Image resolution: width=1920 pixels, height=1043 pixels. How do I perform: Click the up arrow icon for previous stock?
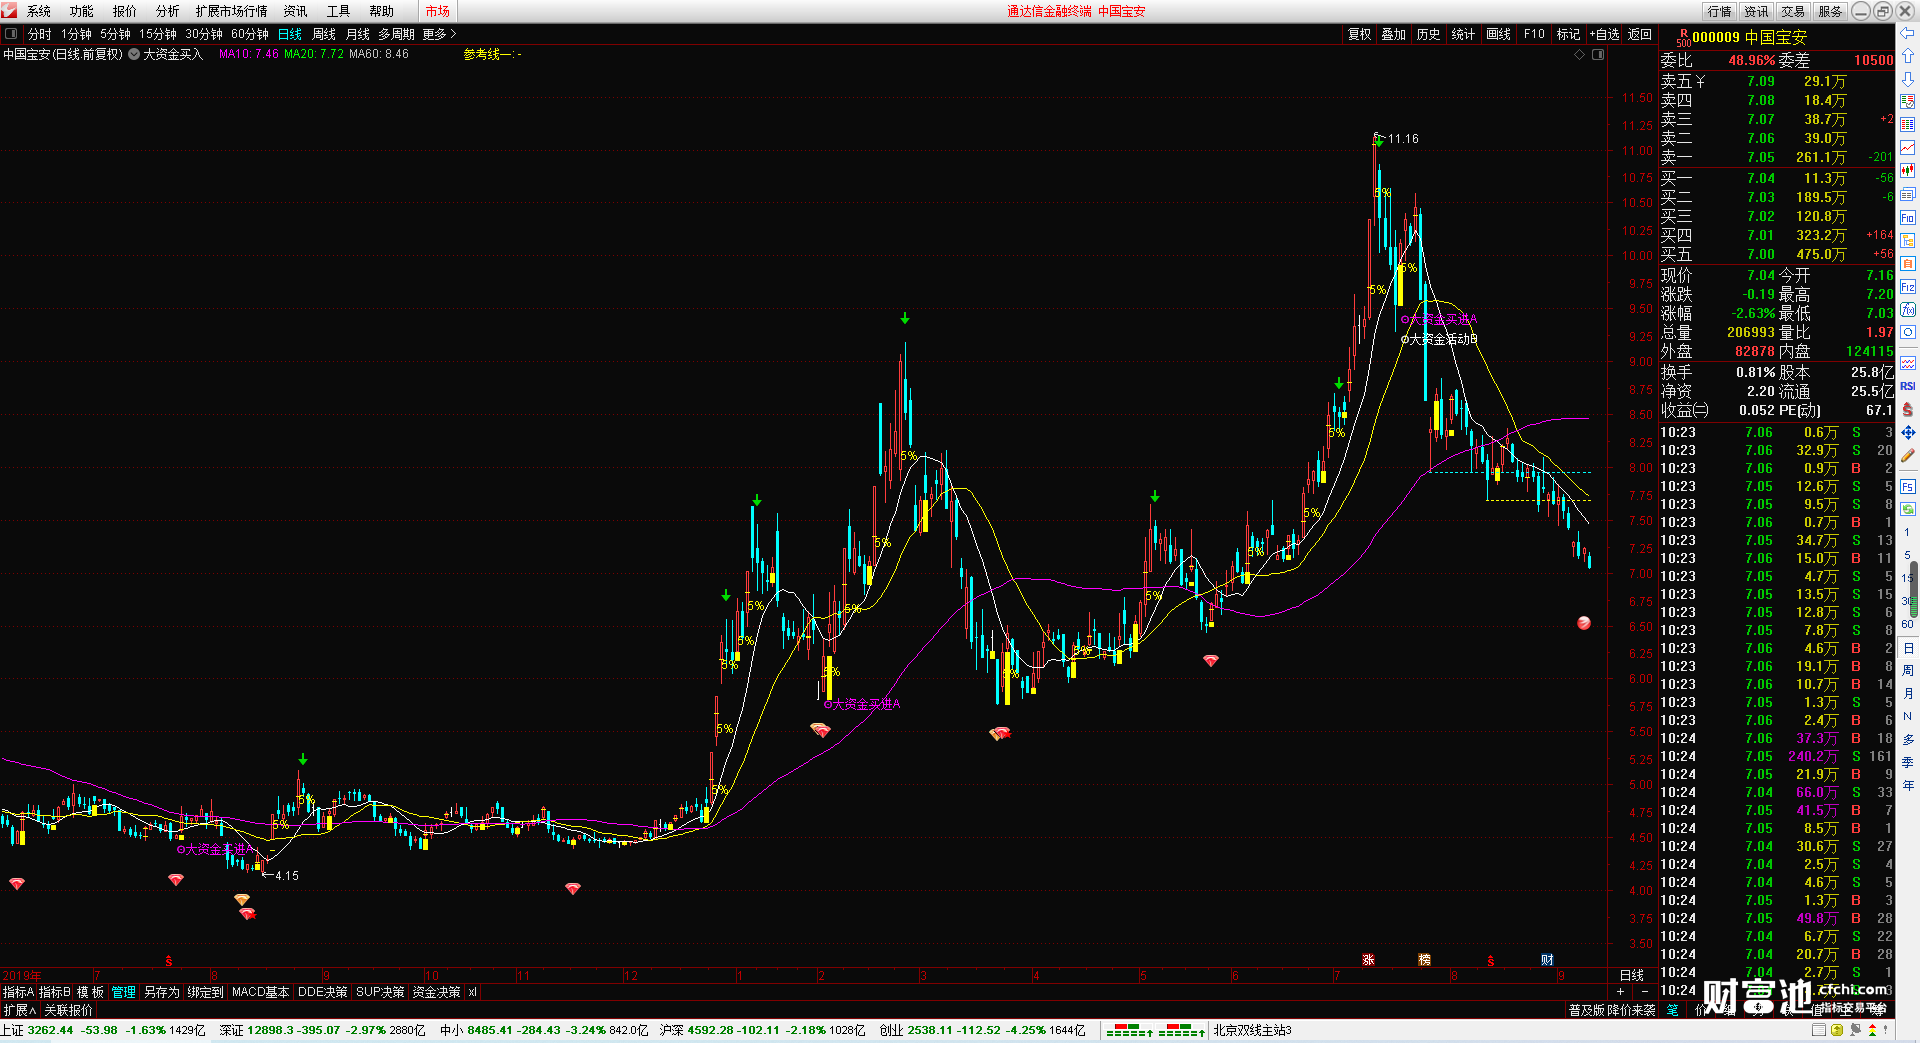(1908, 56)
